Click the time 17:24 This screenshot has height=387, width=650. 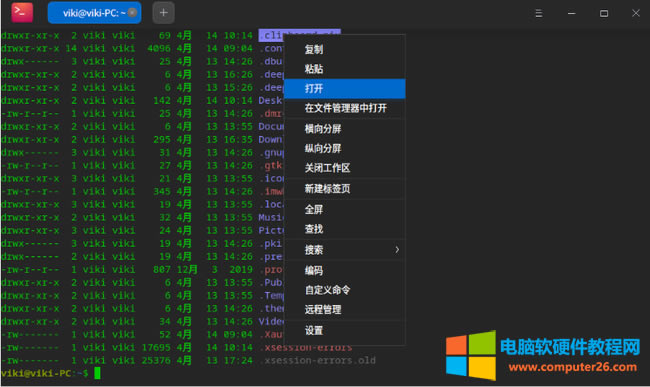coord(238,360)
